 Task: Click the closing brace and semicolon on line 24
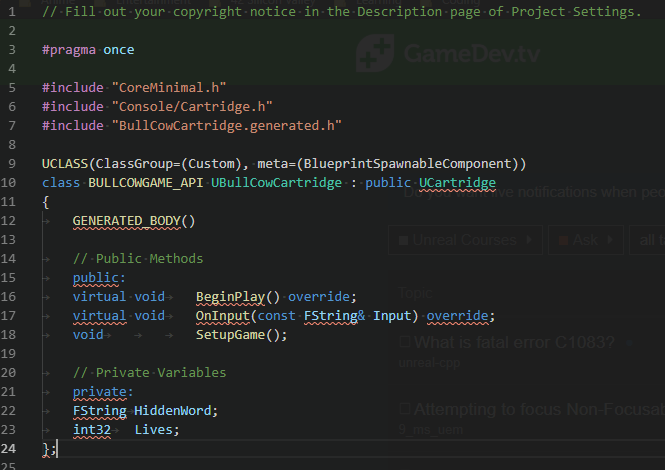click(x=49, y=449)
